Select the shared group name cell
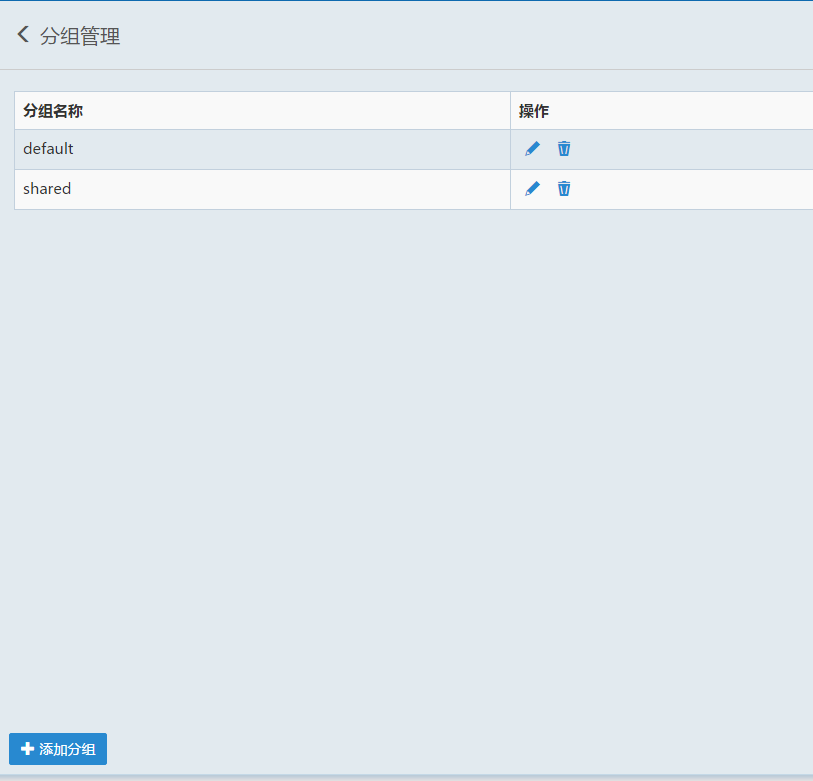 (x=262, y=189)
